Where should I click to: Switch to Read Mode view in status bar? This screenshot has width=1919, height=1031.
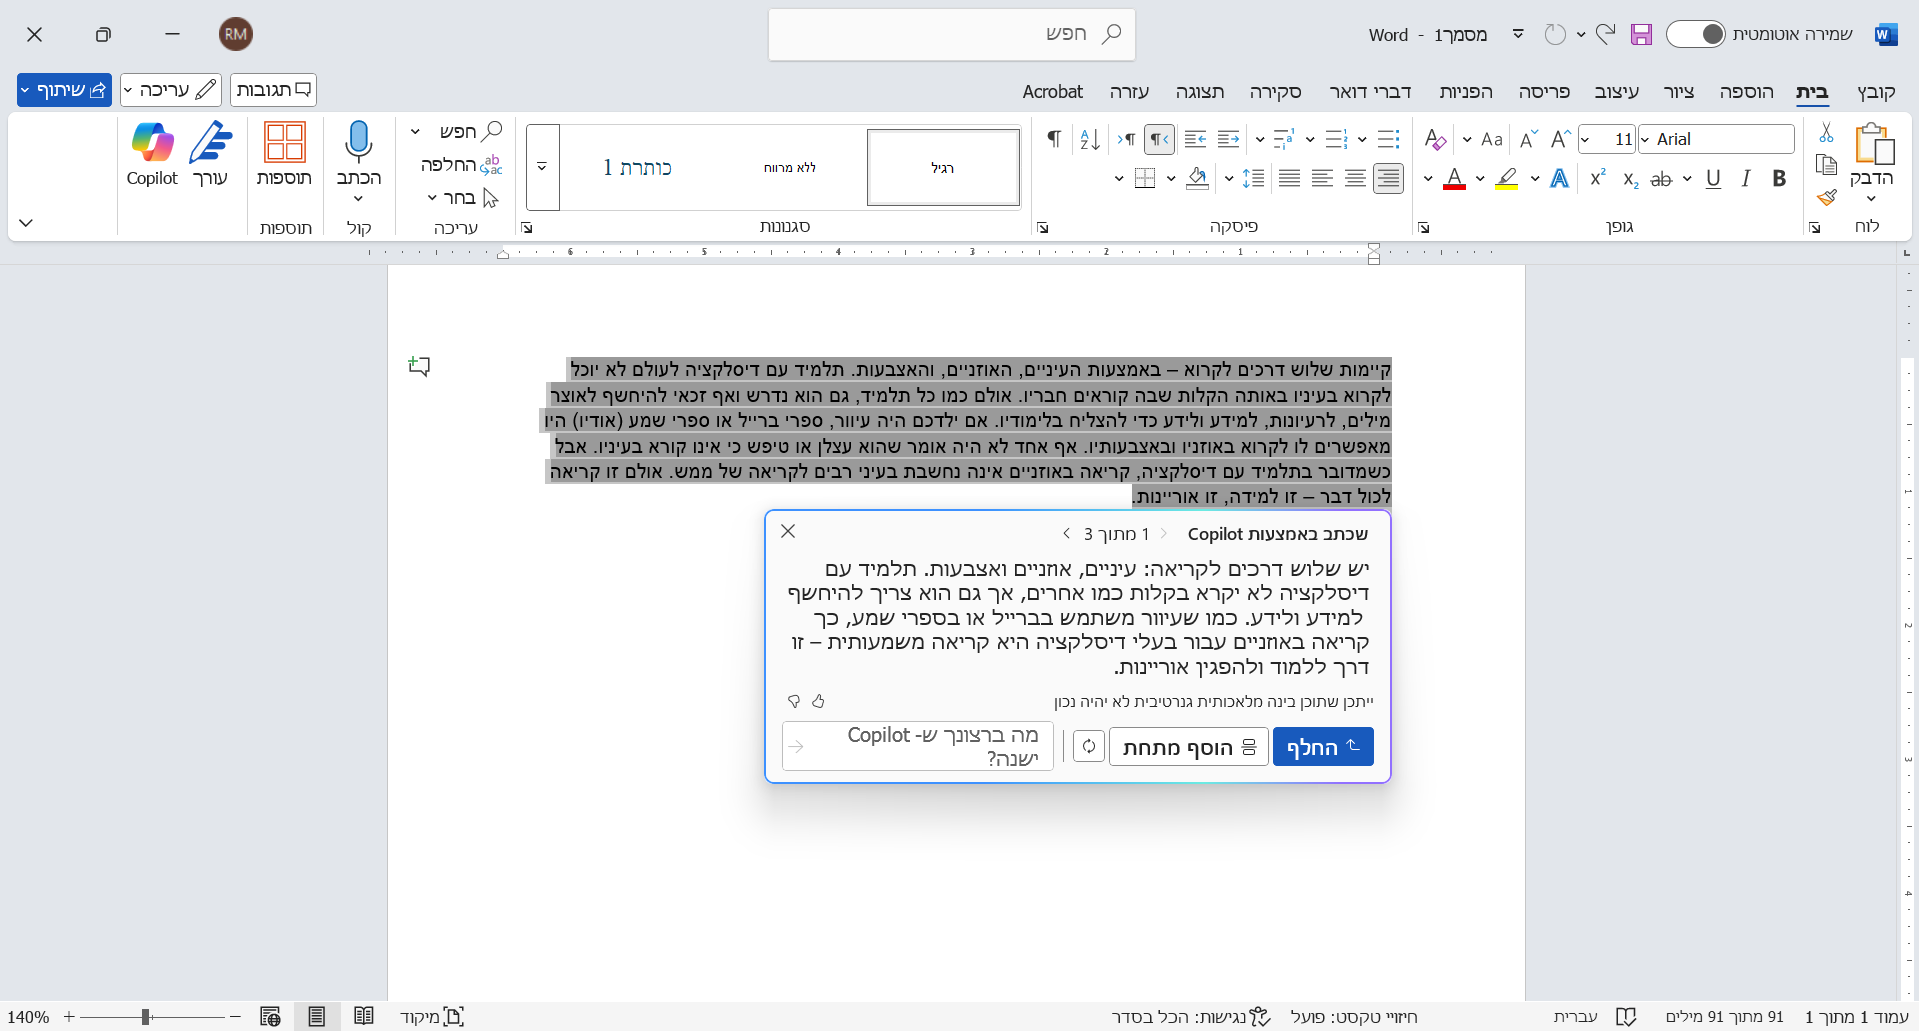[364, 1016]
